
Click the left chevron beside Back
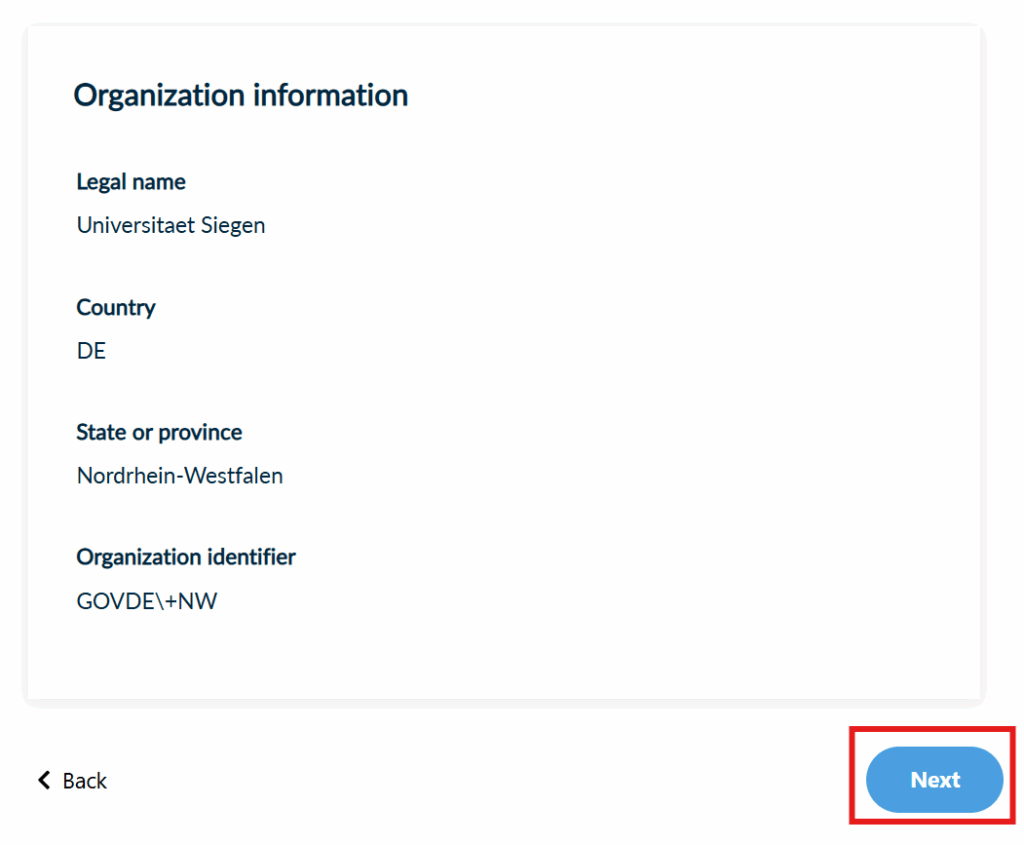pos(44,780)
